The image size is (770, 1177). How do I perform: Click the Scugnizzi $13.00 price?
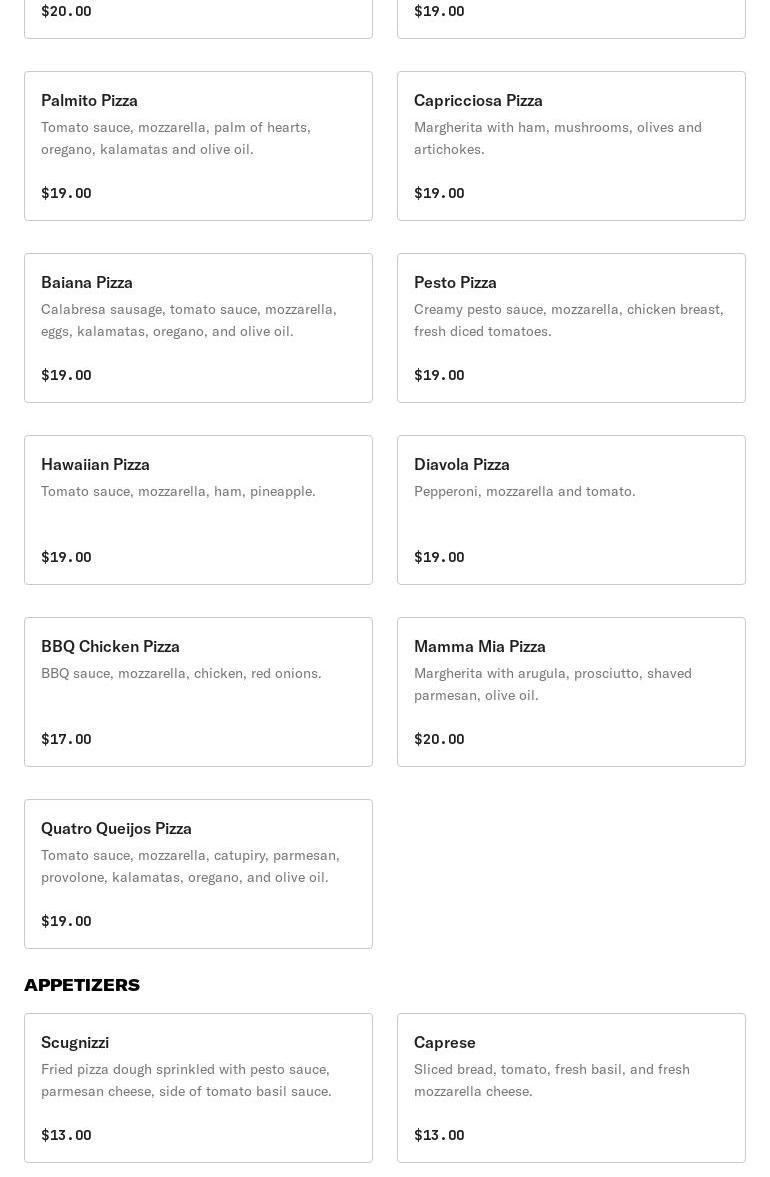pyautogui.click(x=66, y=1135)
